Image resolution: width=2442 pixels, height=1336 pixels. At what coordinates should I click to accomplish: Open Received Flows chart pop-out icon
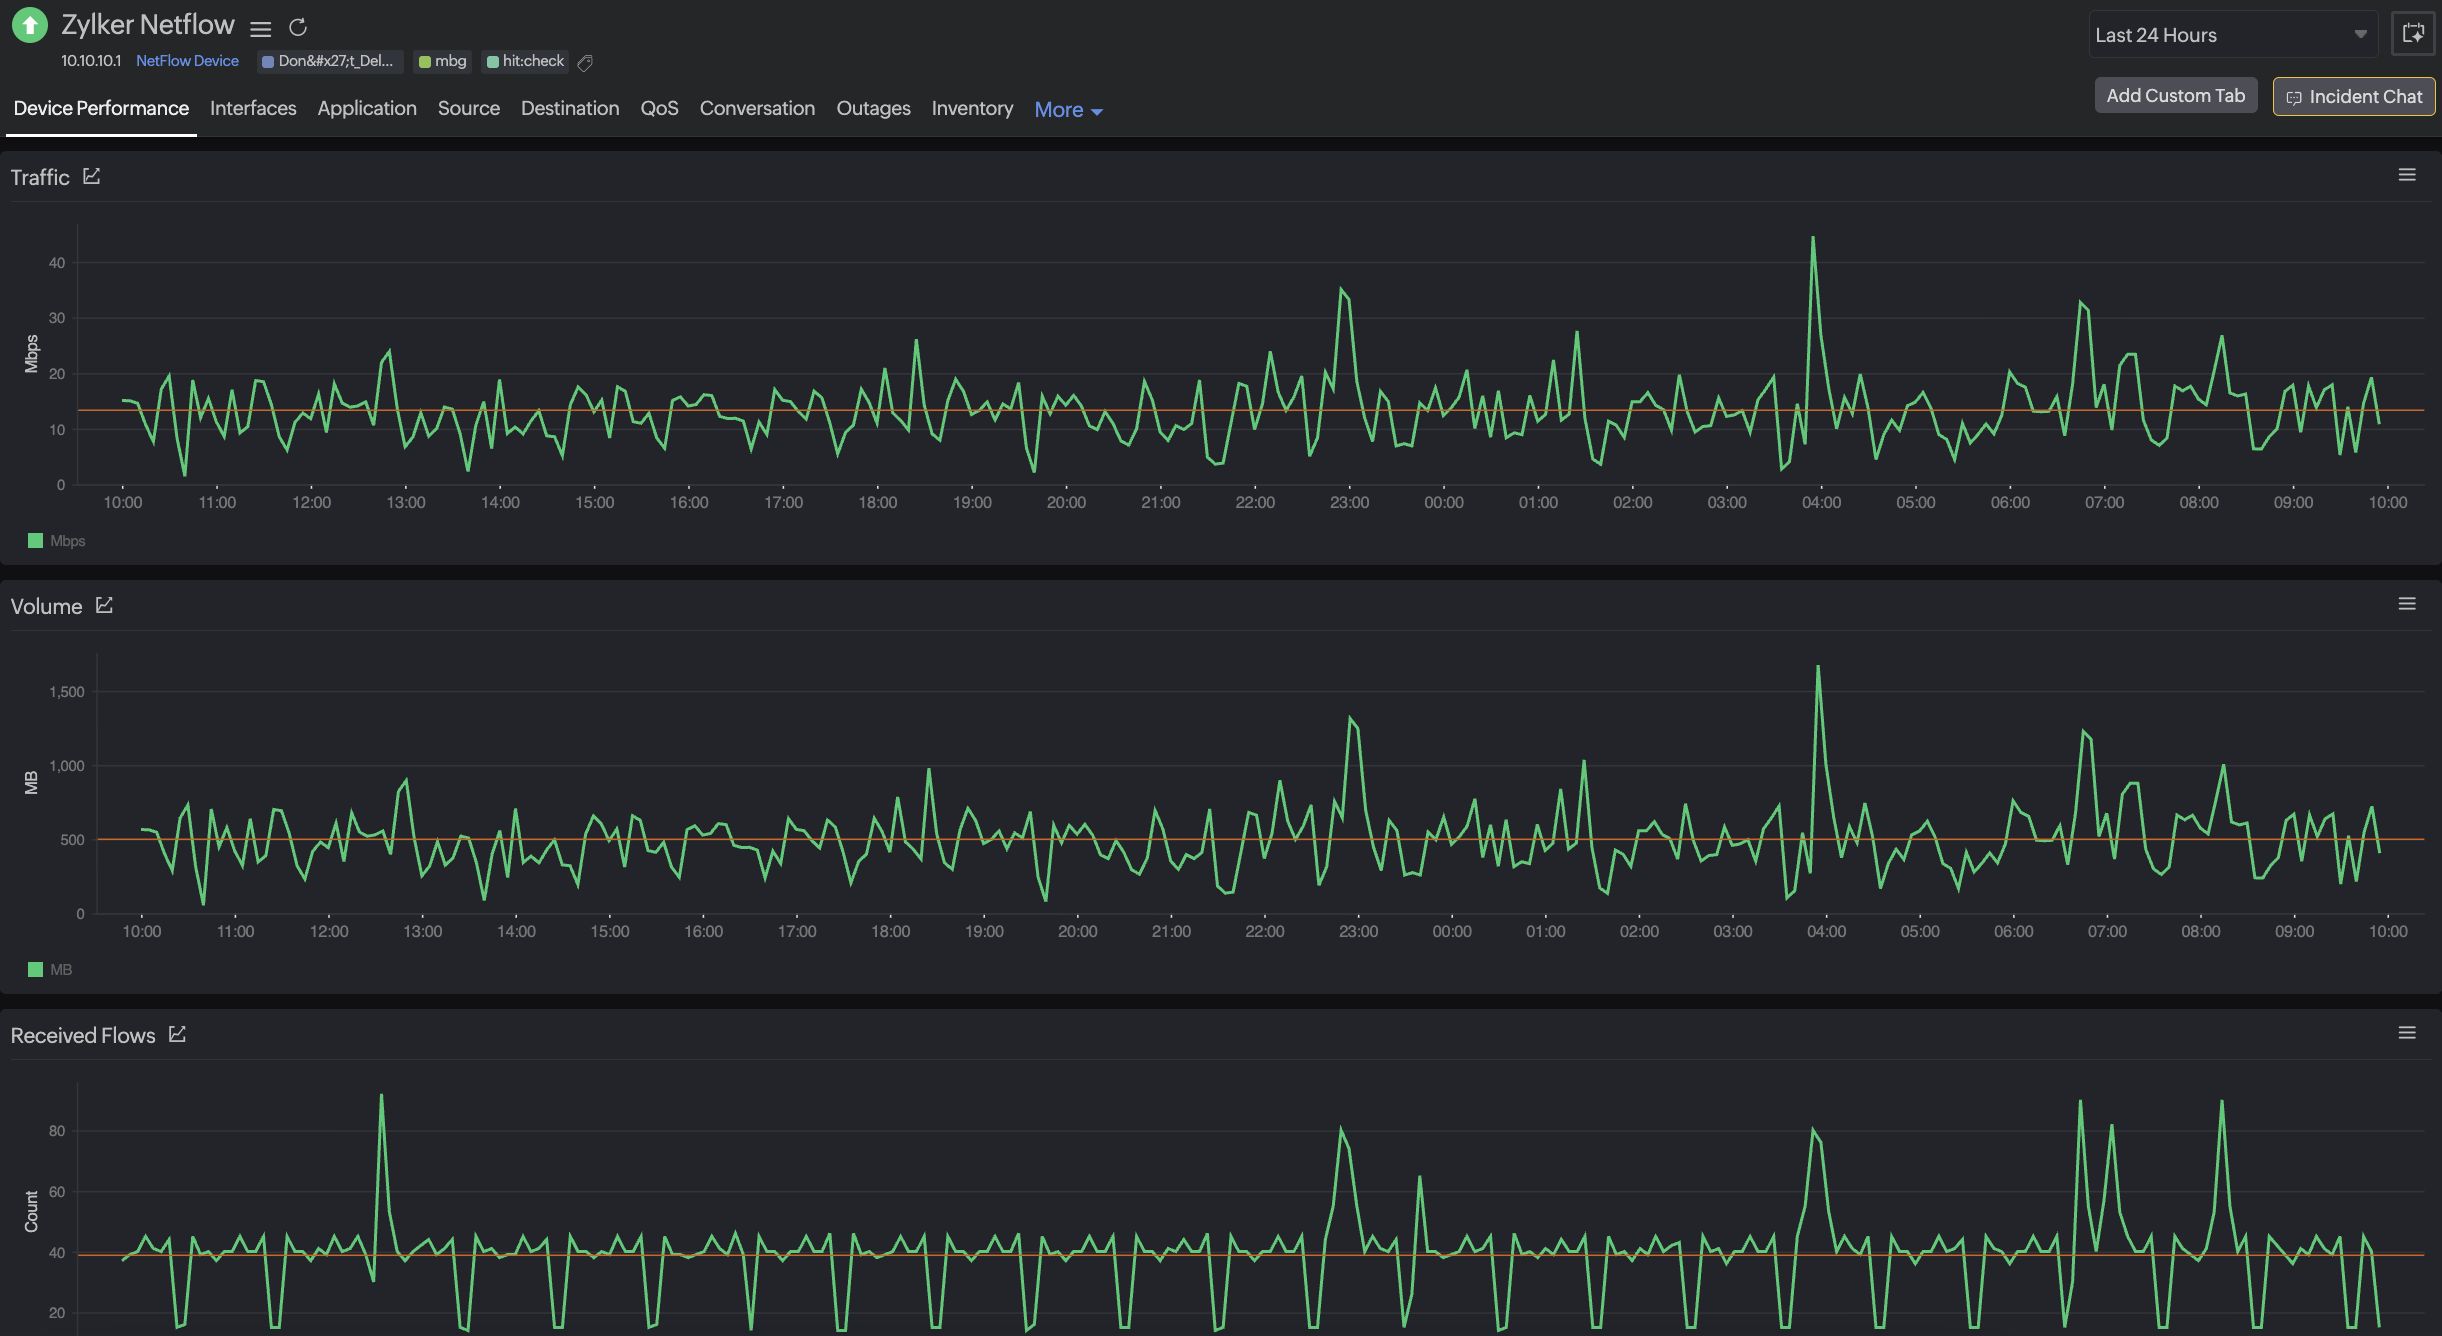(178, 1035)
